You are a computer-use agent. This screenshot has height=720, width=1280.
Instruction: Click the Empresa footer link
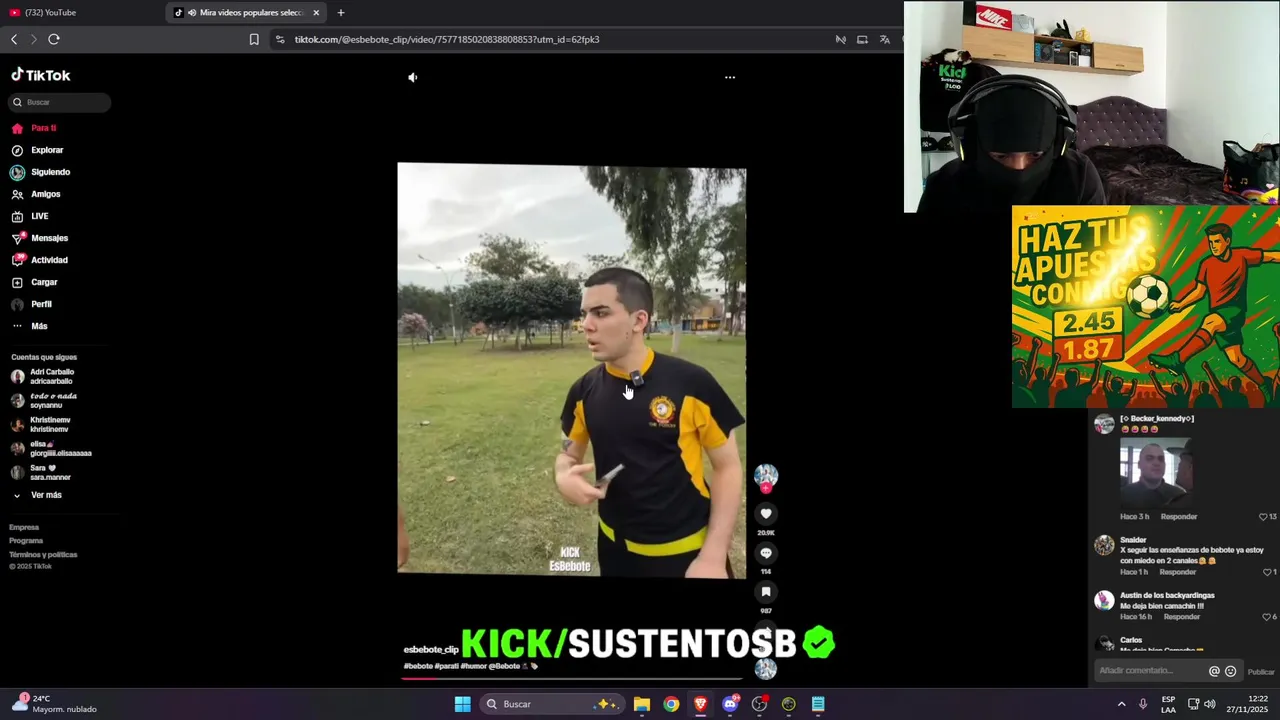coord(24,527)
